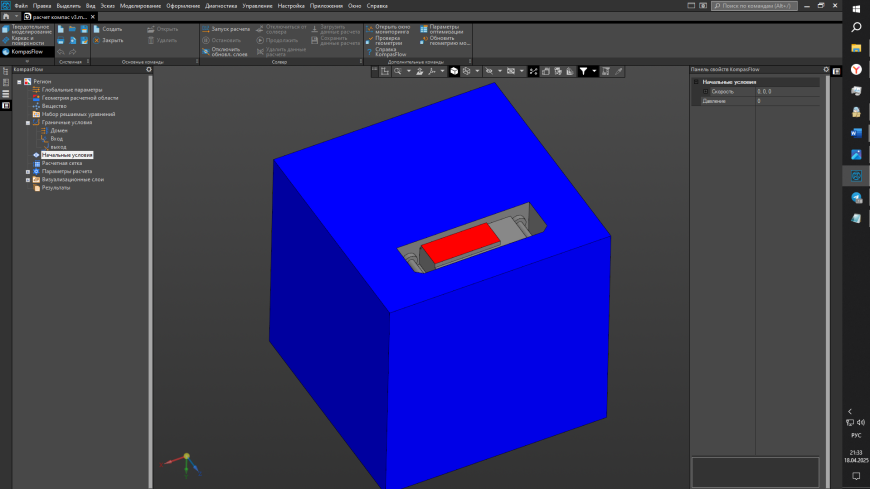This screenshot has width=870, height=489.
Task: Click the print icon in Системная
Action: click(61, 41)
